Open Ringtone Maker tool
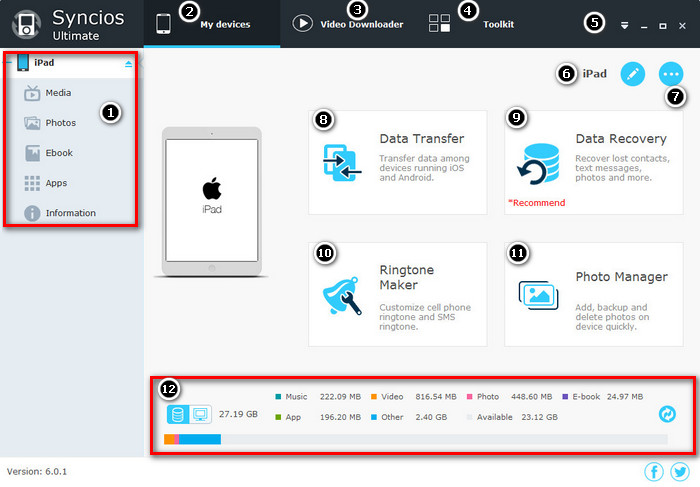700x487 pixels. point(397,294)
